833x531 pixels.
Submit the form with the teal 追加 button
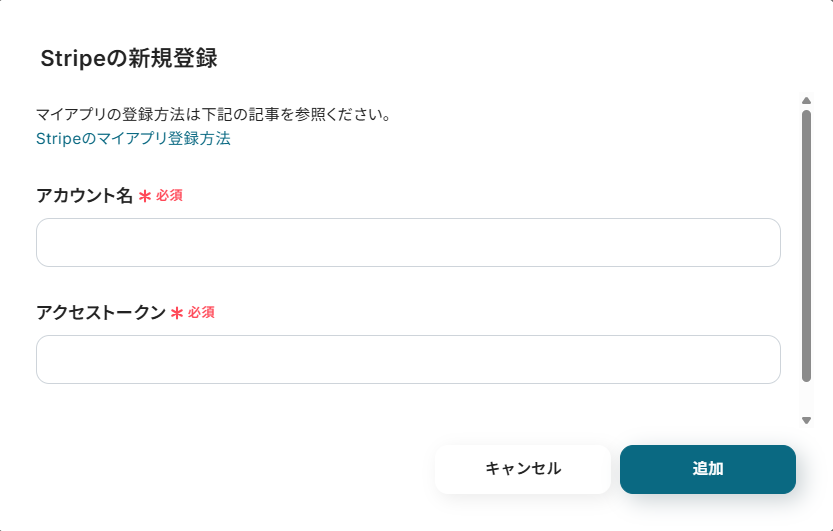click(x=707, y=469)
